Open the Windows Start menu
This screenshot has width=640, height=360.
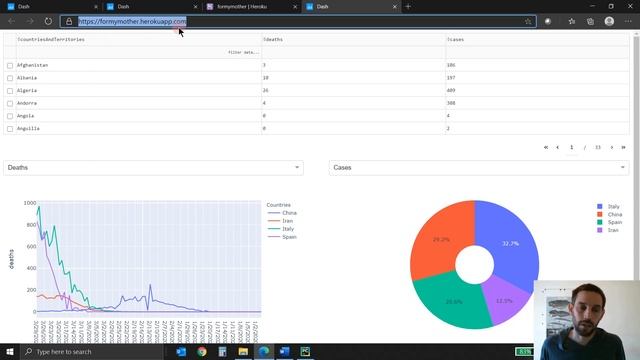pos(10,351)
